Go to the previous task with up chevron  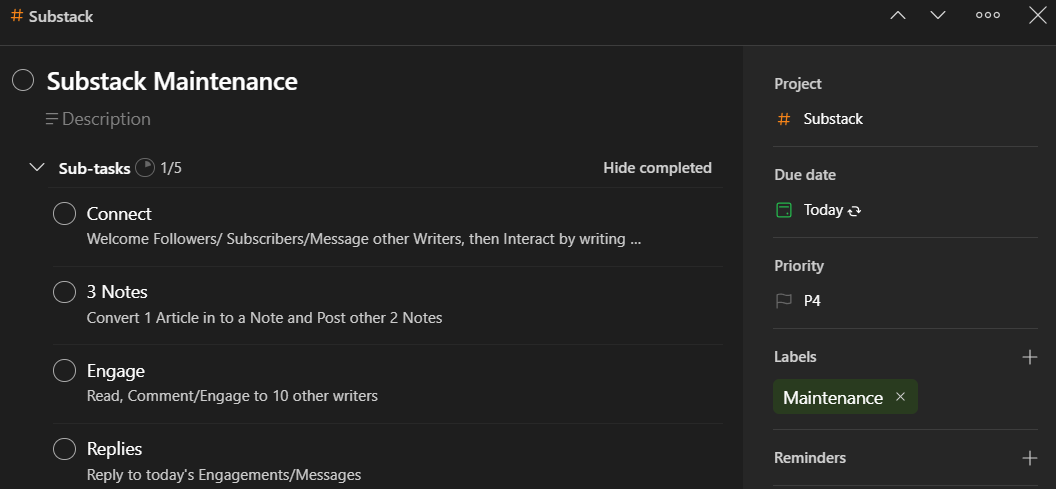coord(898,15)
